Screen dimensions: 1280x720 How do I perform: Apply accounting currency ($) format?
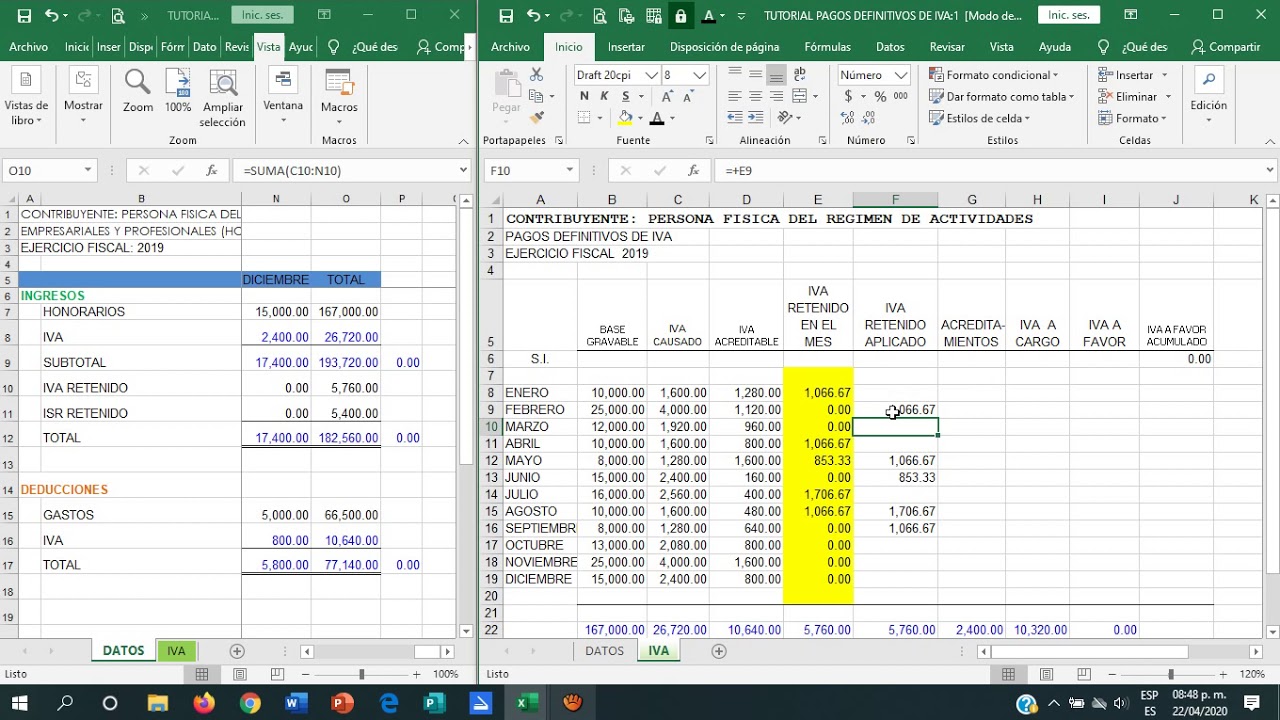849,97
